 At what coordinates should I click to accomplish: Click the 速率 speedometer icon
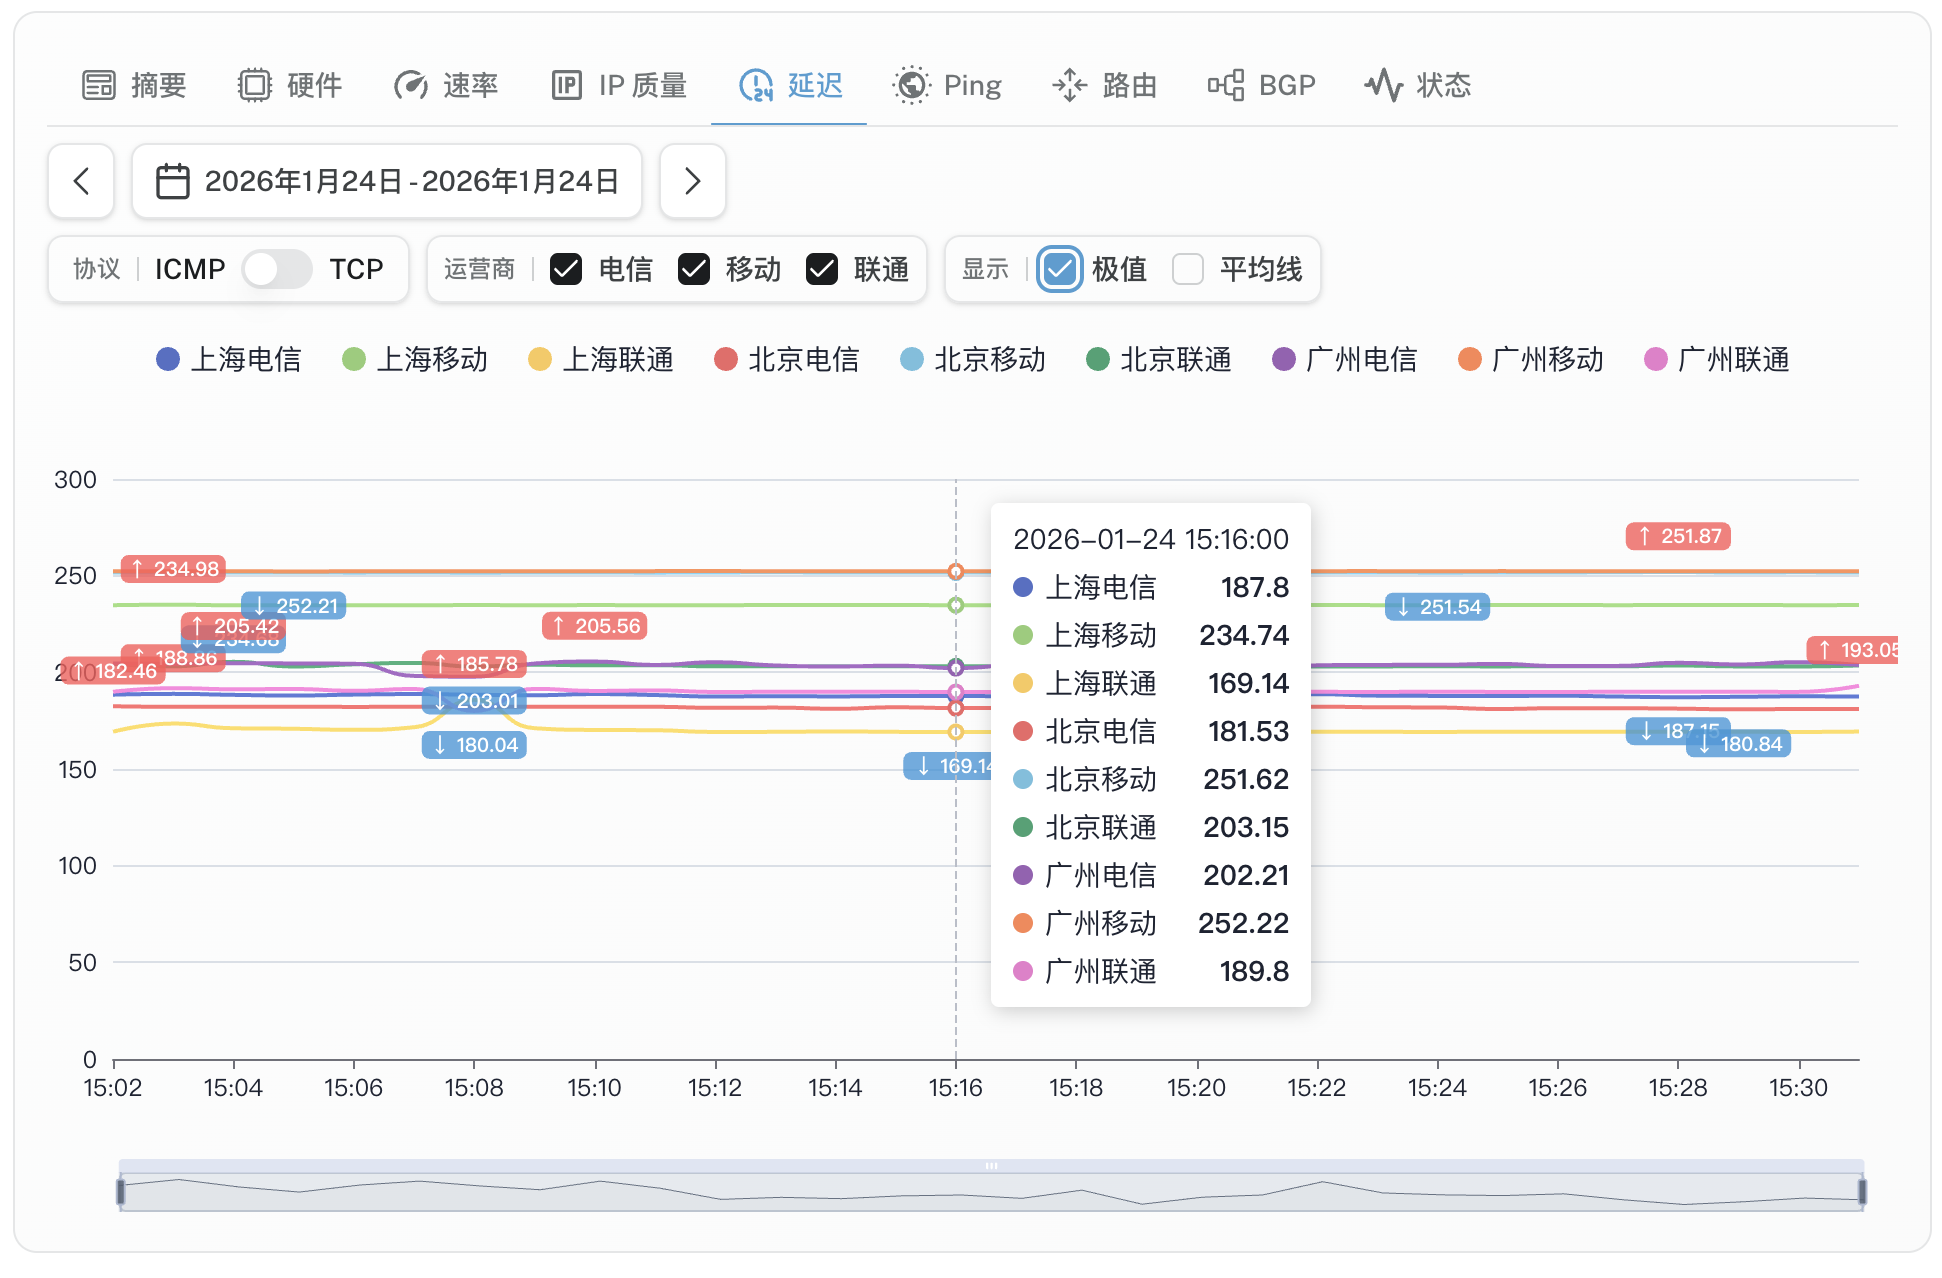[x=411, y=86]
